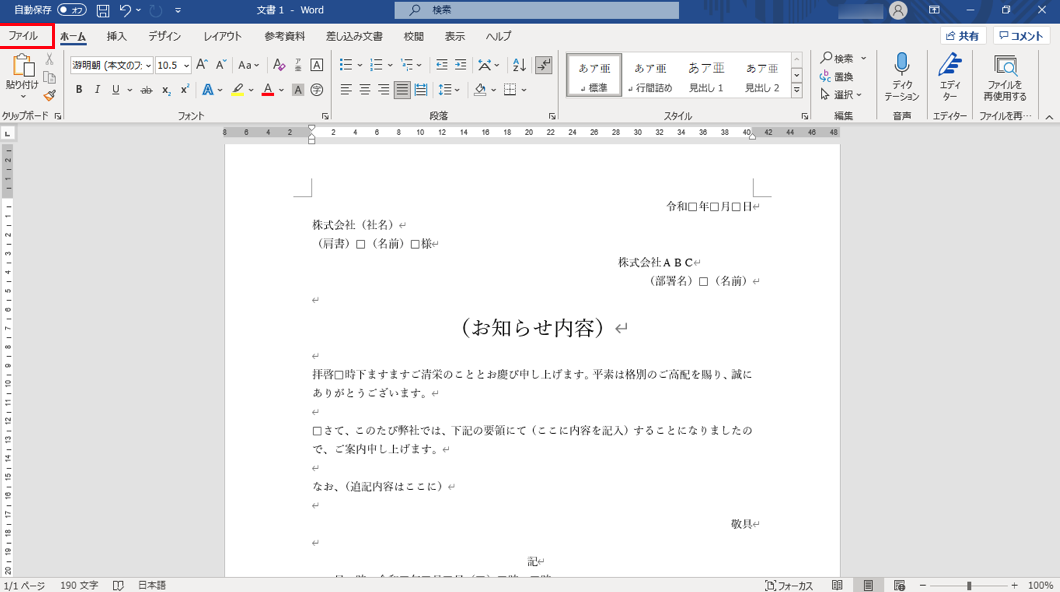
Task: Switch to read mode view icon
Action: [837, 585]
